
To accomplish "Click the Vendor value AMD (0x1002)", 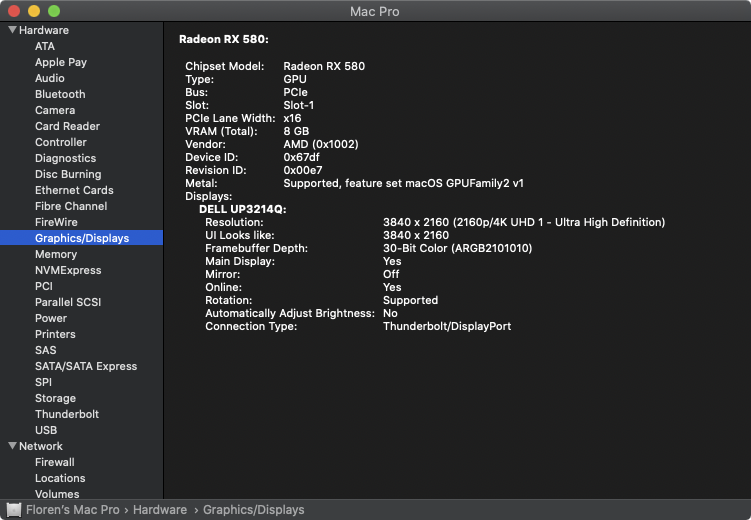I will pos(321,144).
